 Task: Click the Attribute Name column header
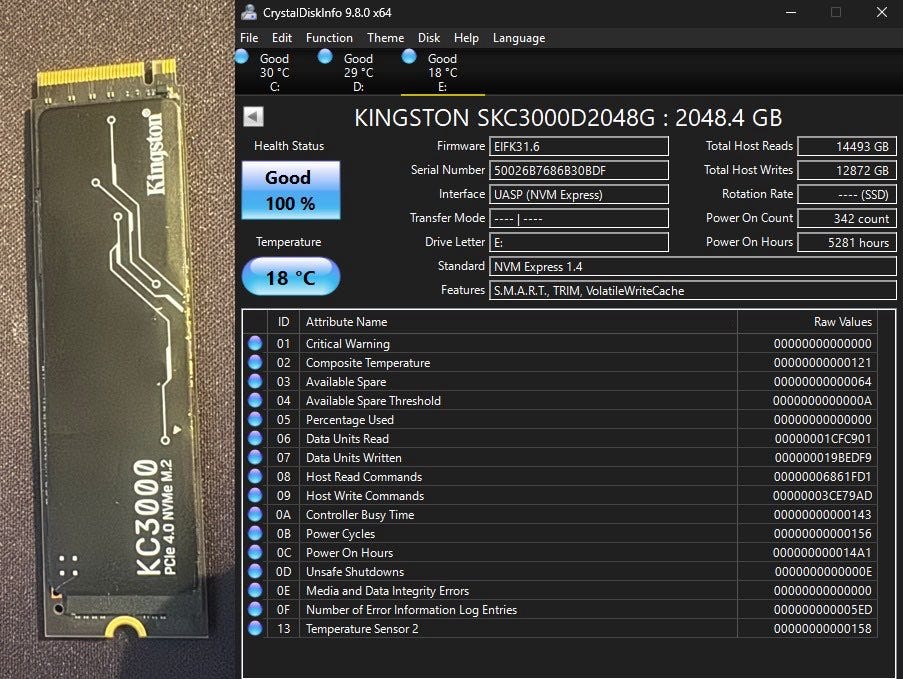tap(518, 322)
